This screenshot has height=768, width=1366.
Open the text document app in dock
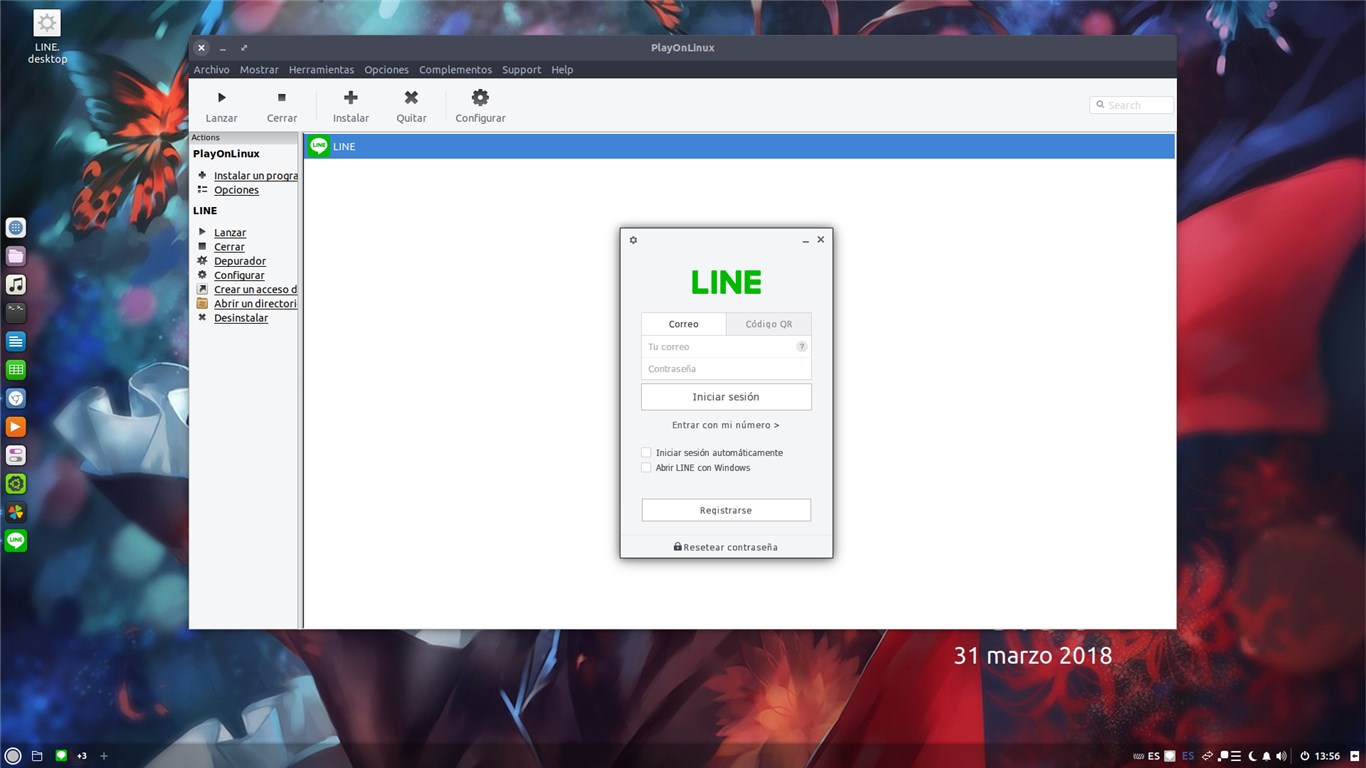[x=16, y=341]
